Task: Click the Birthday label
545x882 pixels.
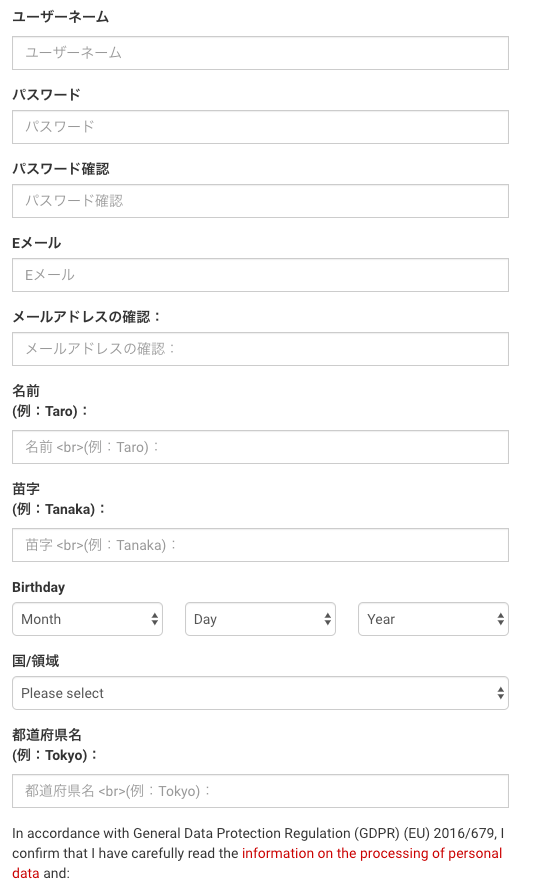Action: click(x=38, y=587)
